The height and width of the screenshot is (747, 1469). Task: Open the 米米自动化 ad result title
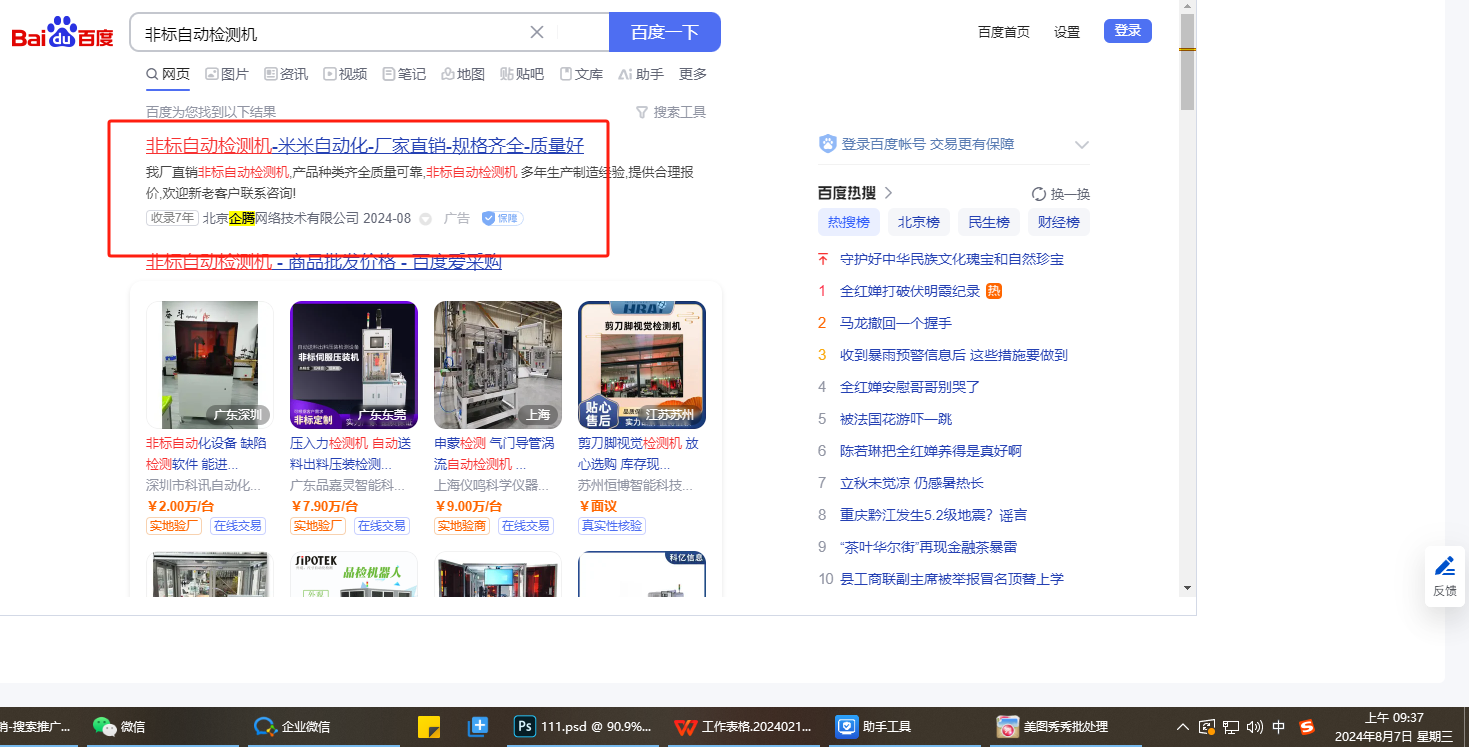[365, 146]
